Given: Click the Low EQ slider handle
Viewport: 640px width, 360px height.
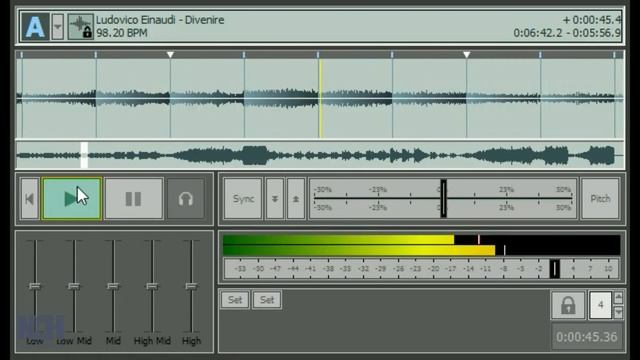Looking at the screenshot, I should tap(35, 286).
